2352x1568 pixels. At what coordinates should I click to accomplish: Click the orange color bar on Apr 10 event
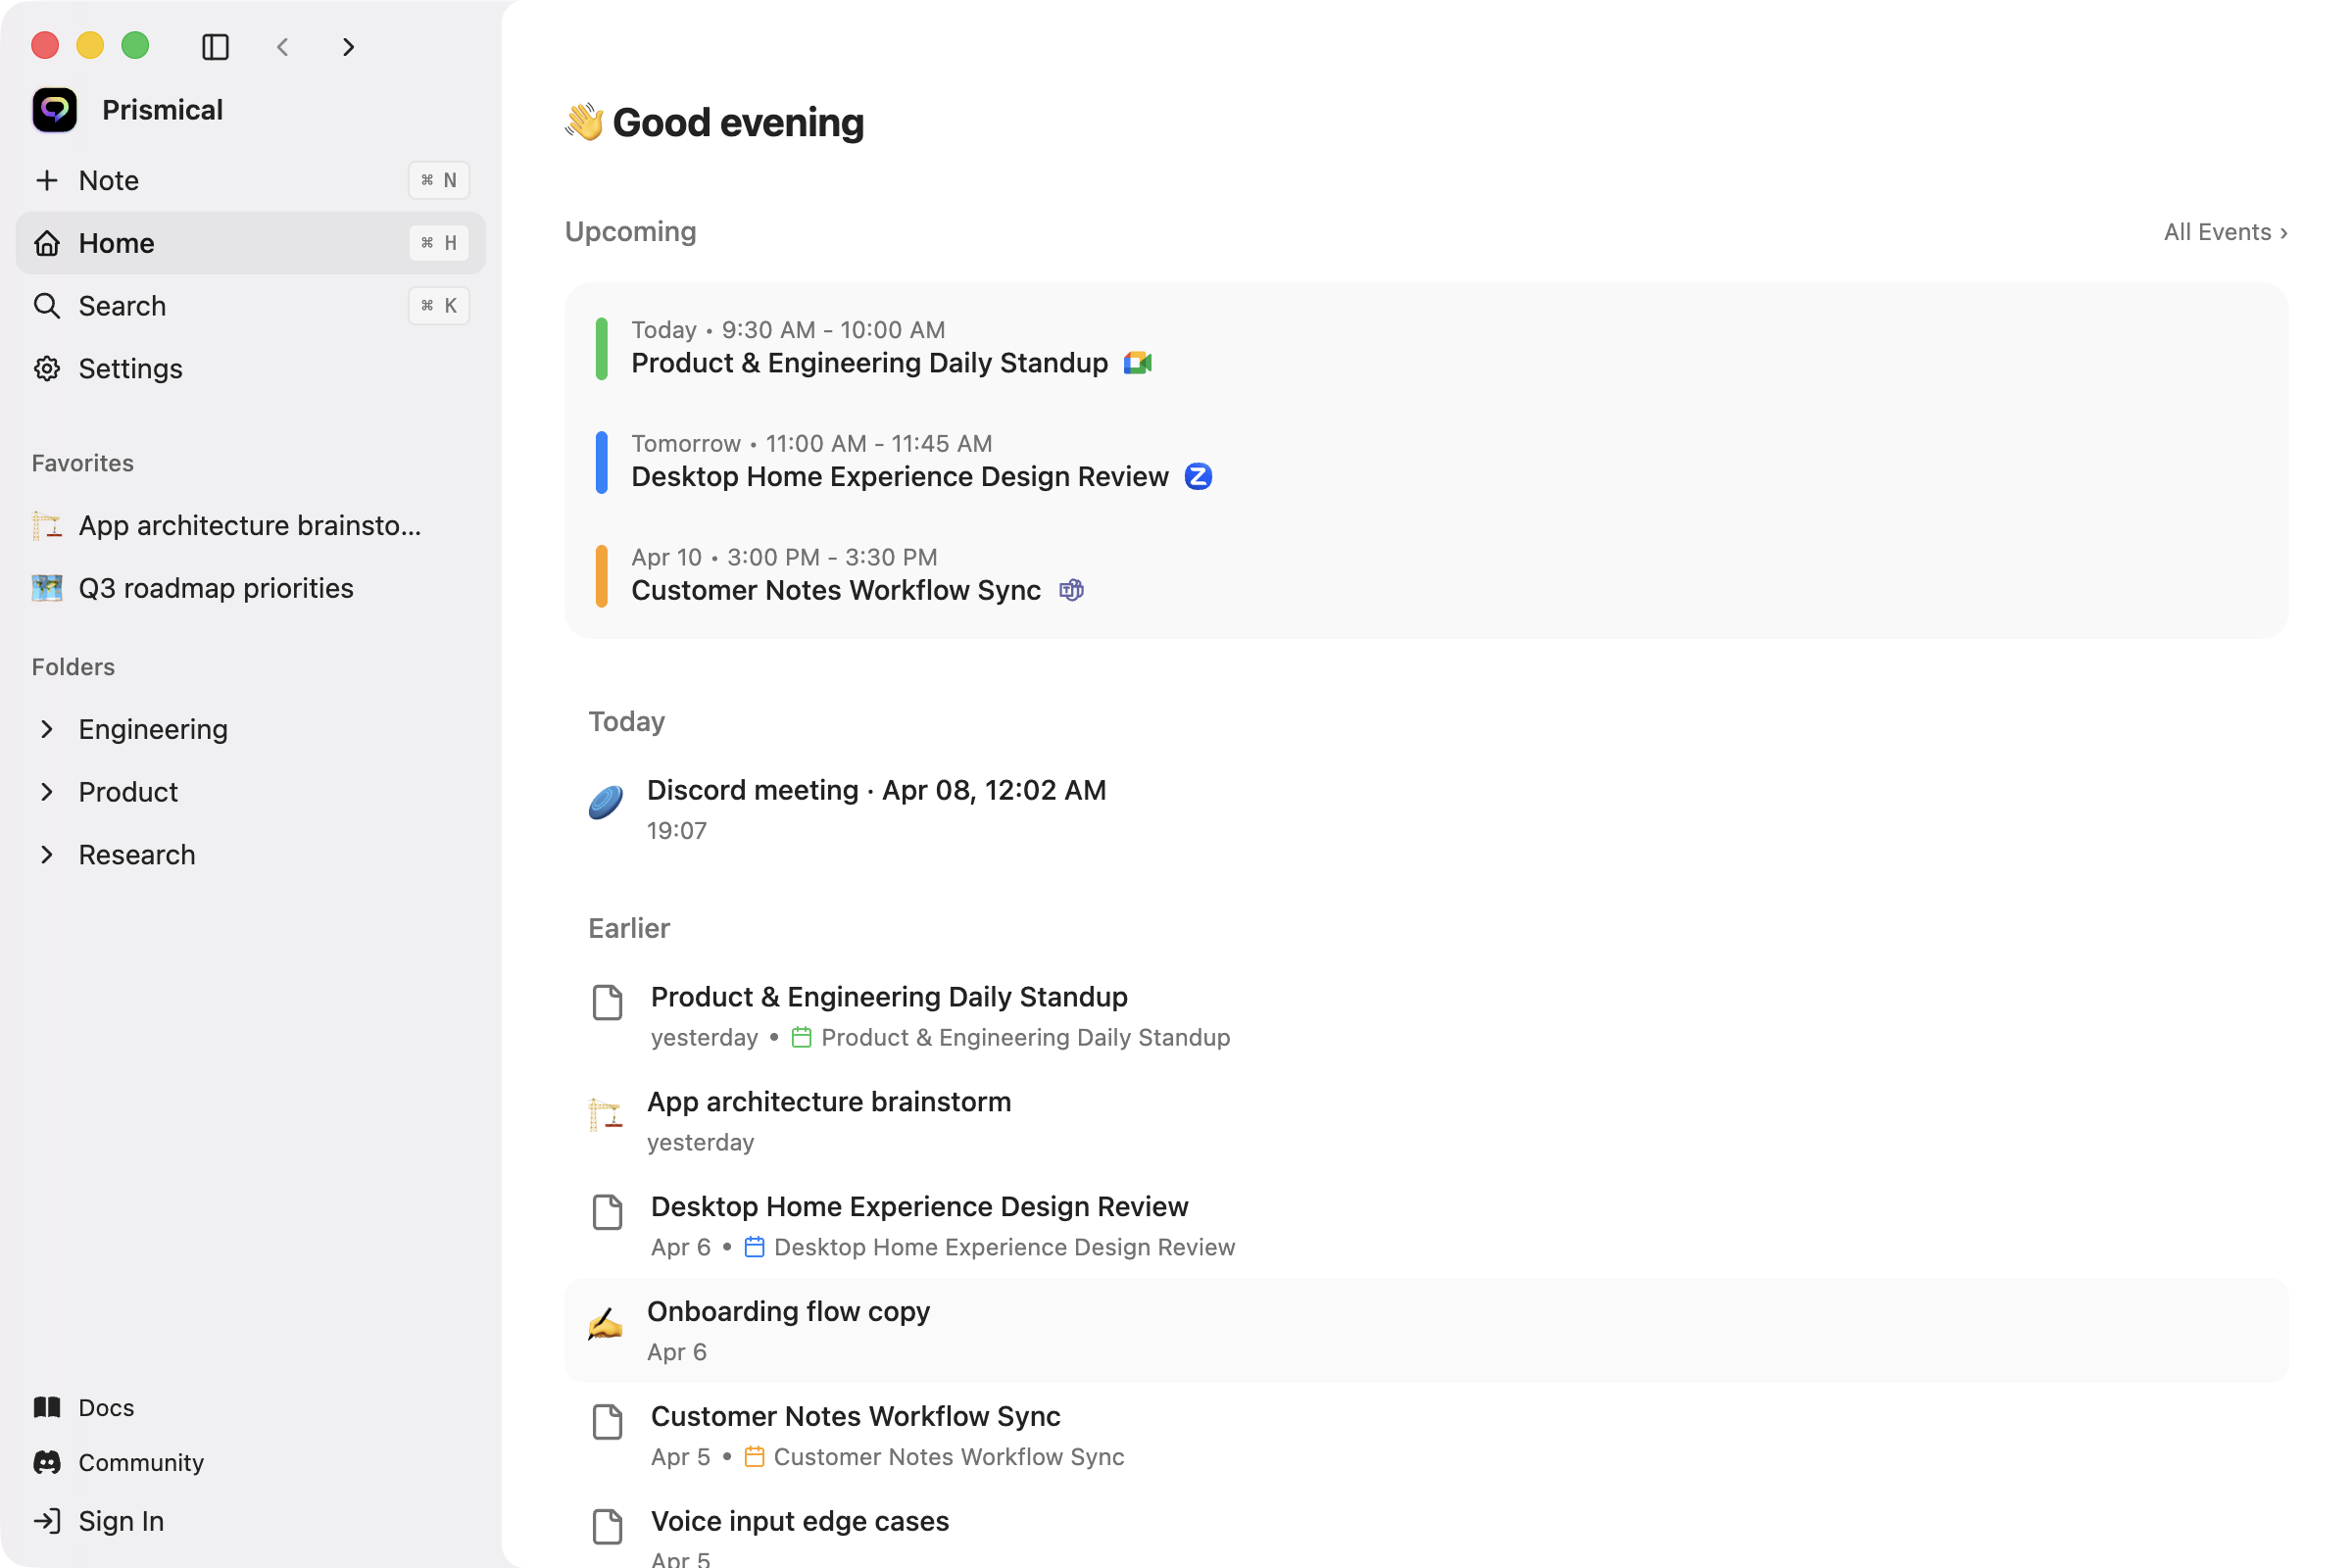[601, 576]
